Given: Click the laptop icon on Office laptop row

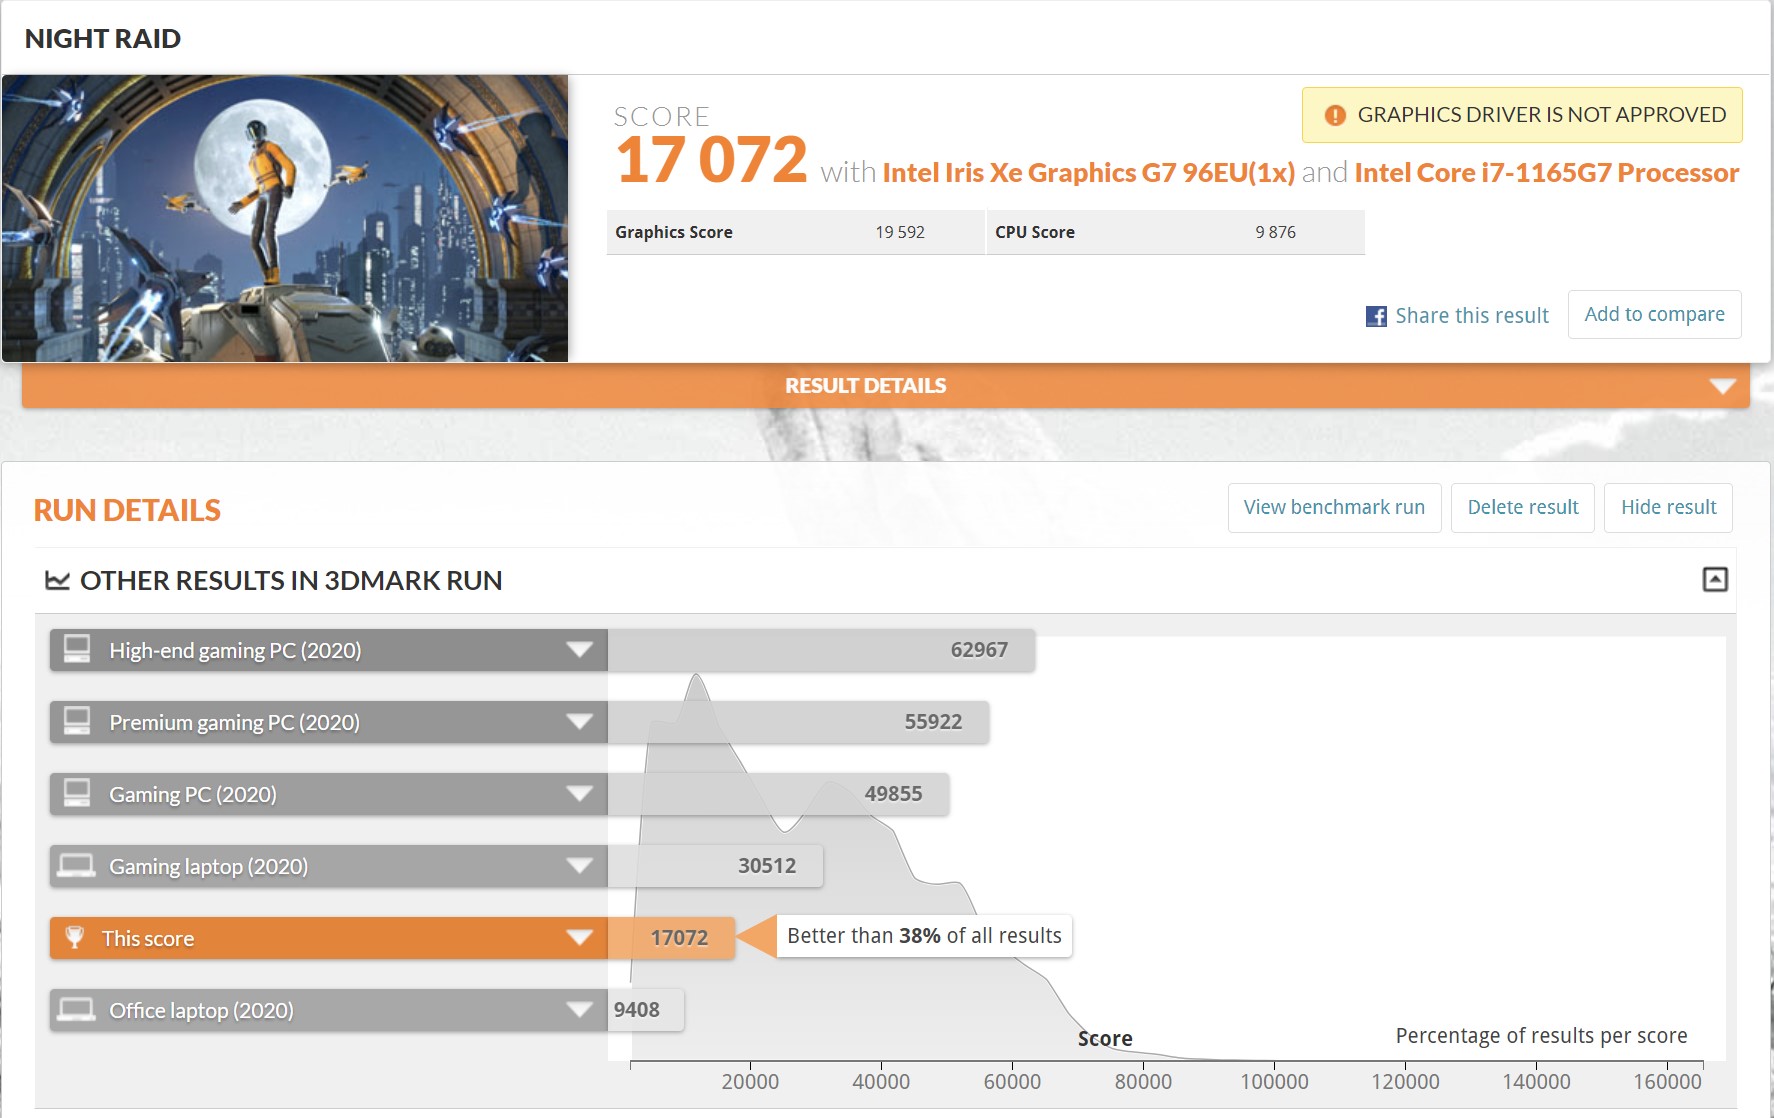Looking at the screenshot, I should (x=76, y=1009).
